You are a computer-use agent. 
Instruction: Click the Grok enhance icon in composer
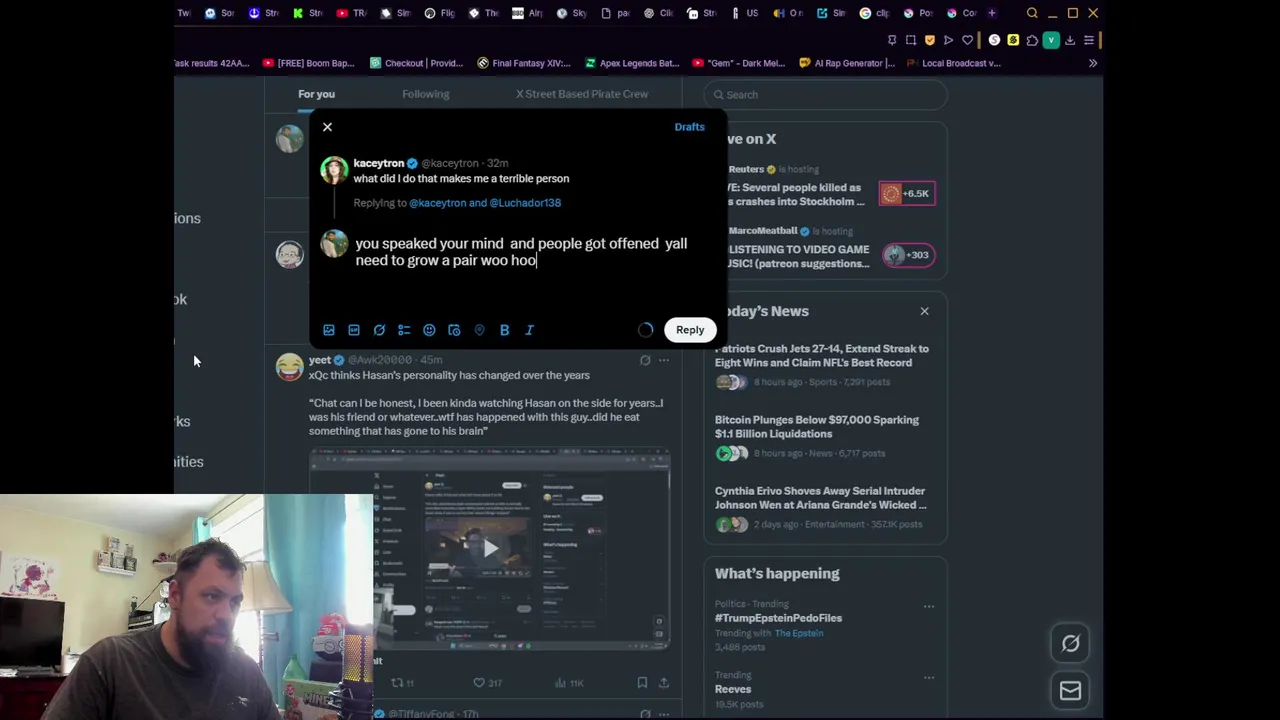(379, 330)
